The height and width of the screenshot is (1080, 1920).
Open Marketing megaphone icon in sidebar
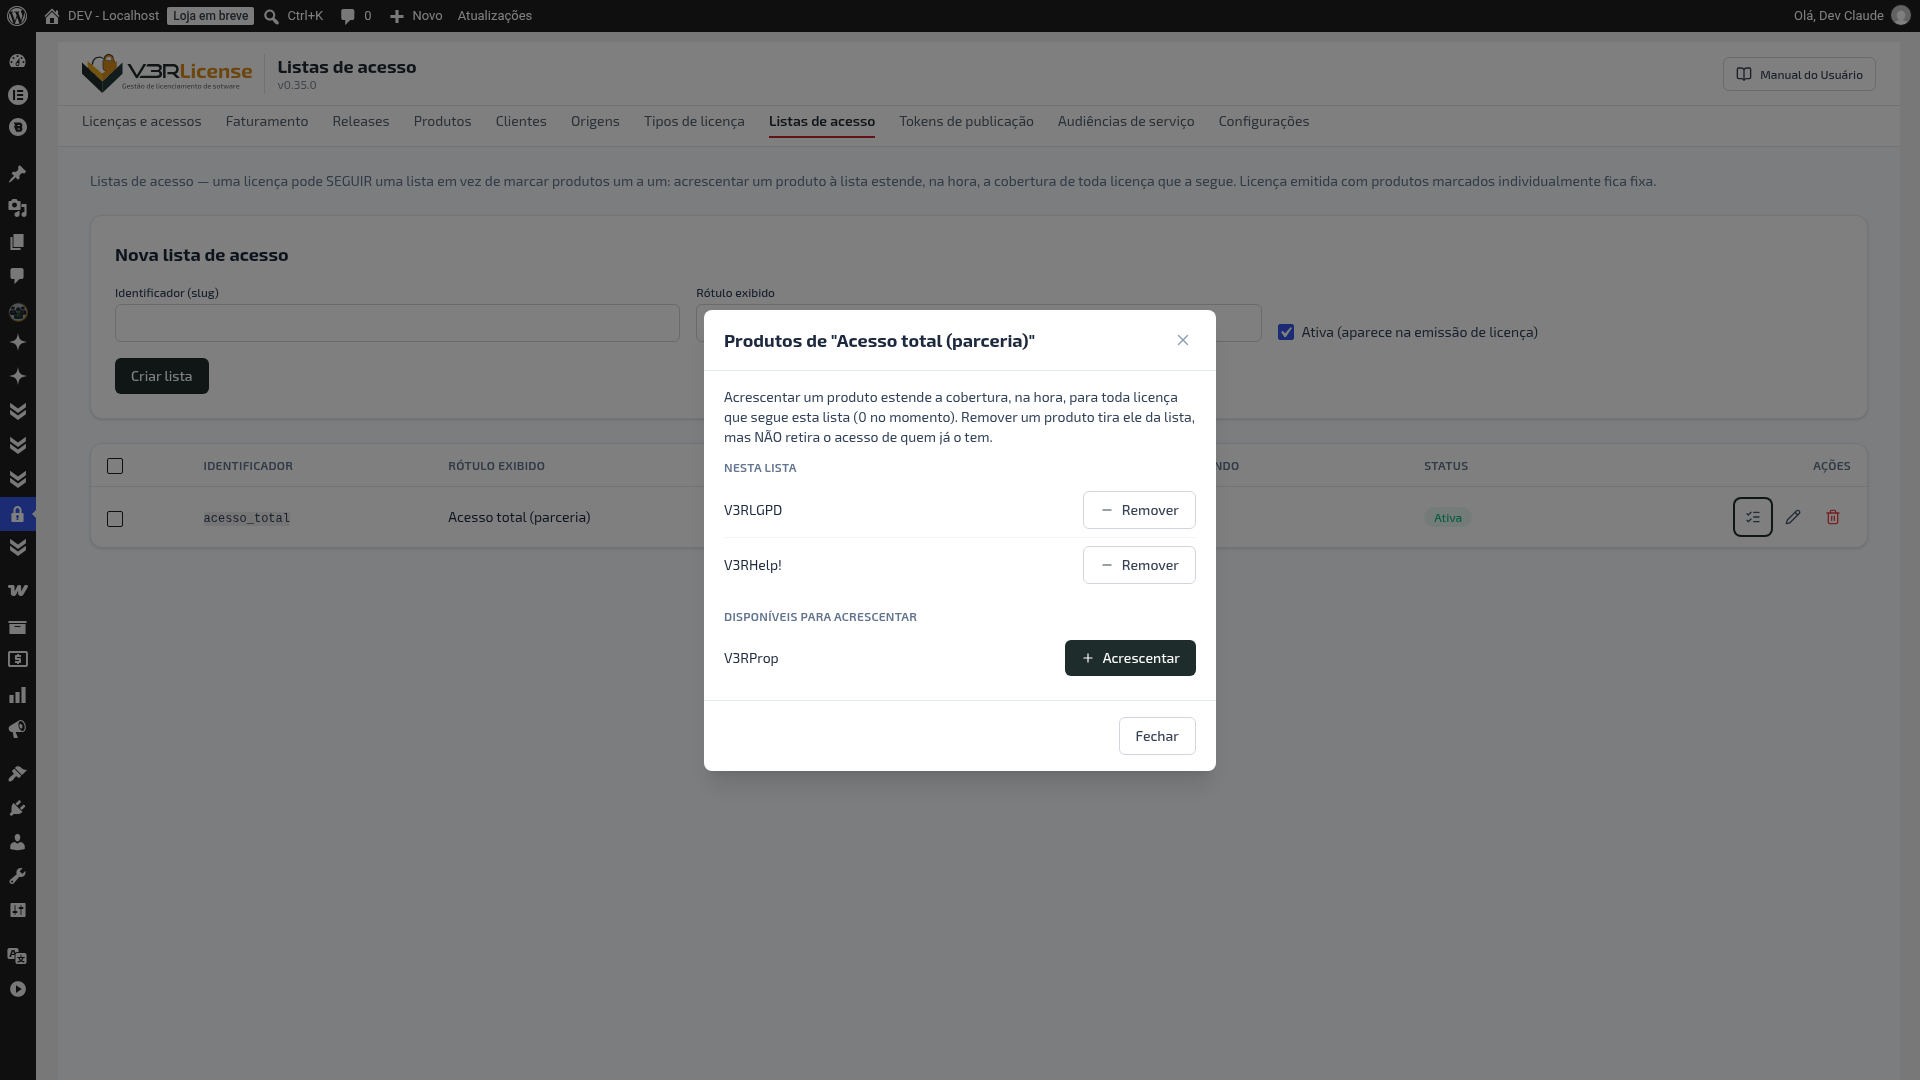17,729
